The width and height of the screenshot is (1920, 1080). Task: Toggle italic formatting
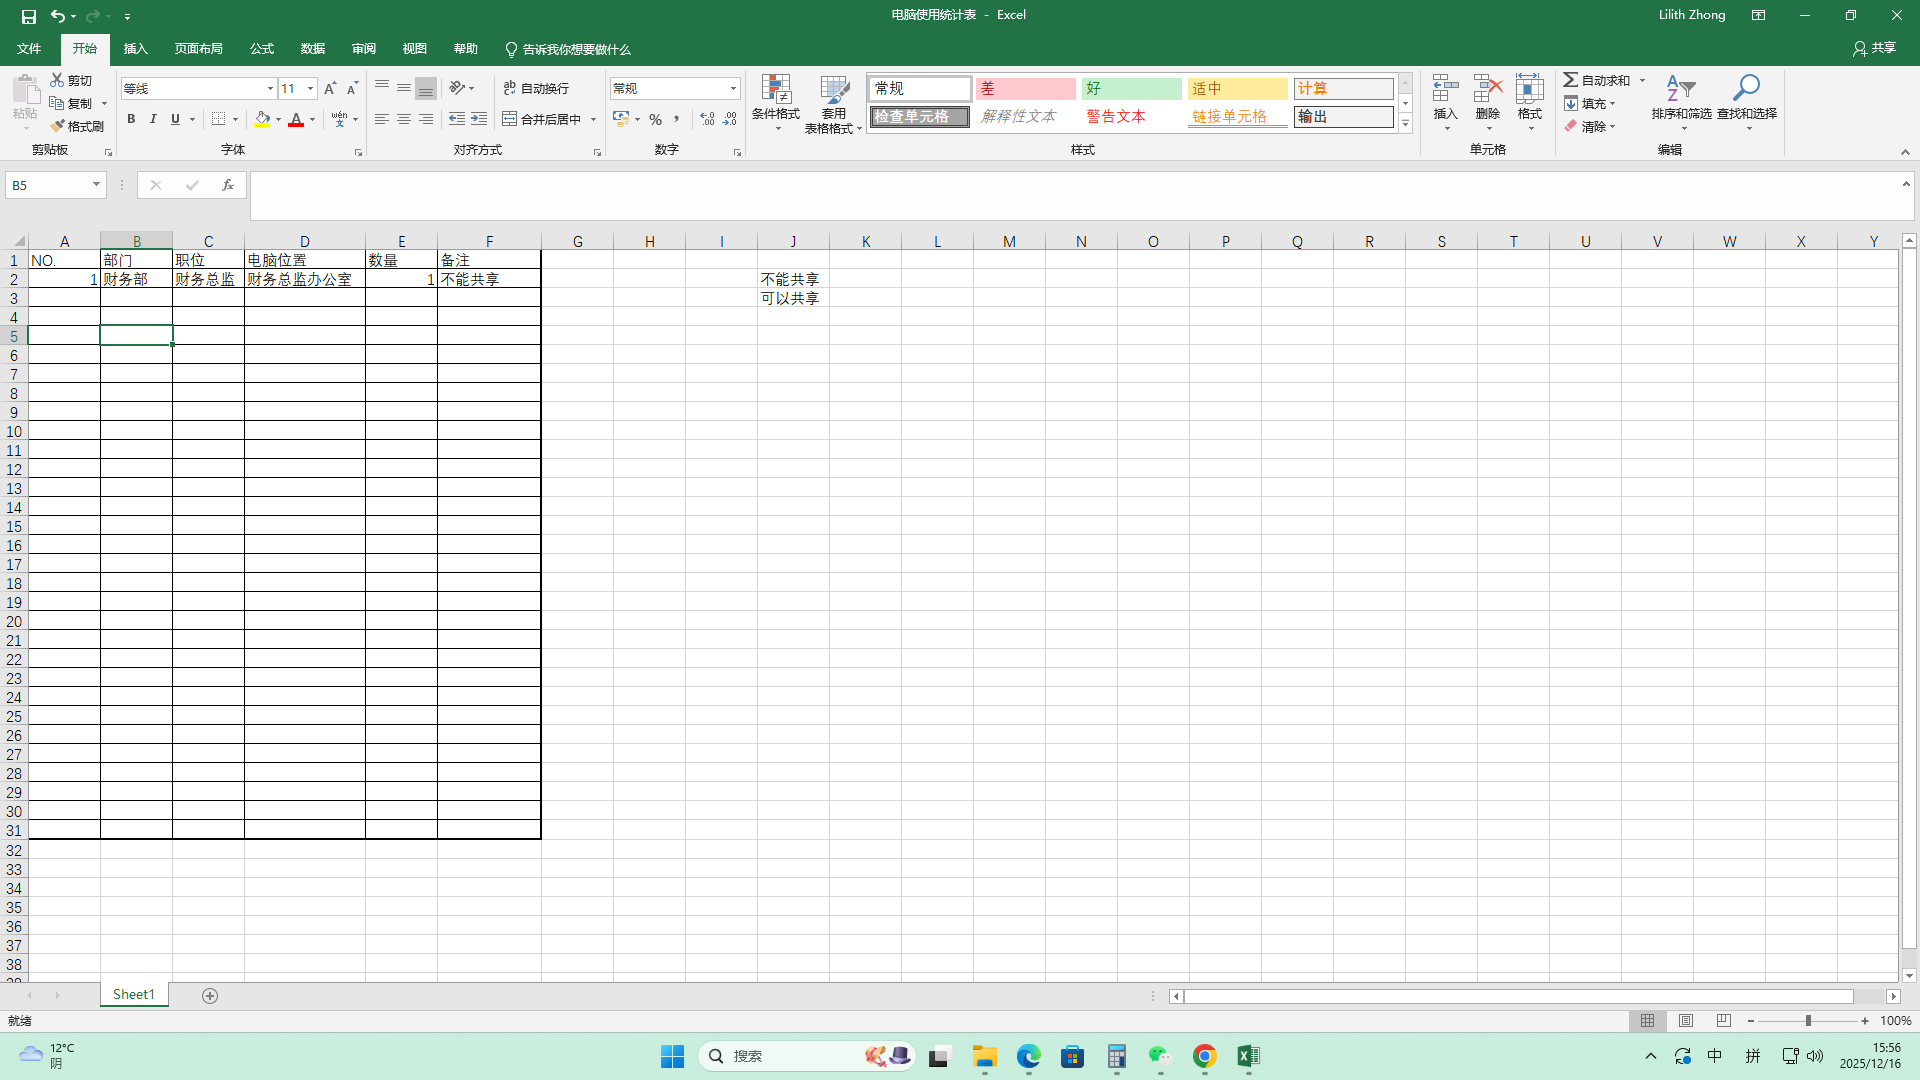[153, 119]
